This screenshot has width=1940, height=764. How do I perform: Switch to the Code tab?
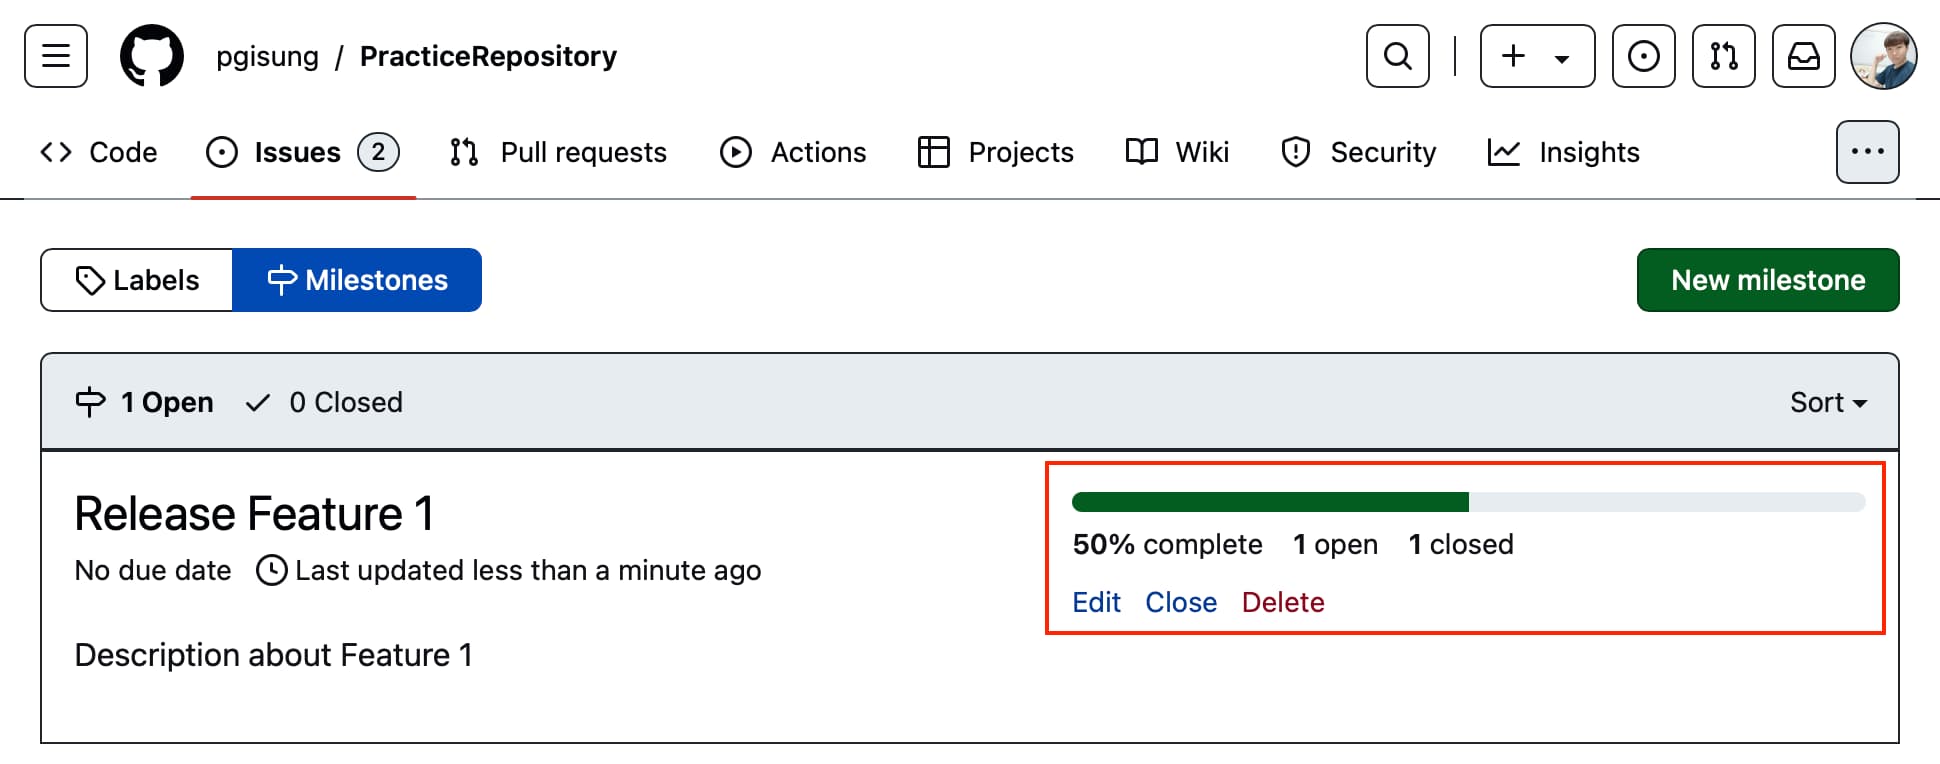(x=99, y=152)
